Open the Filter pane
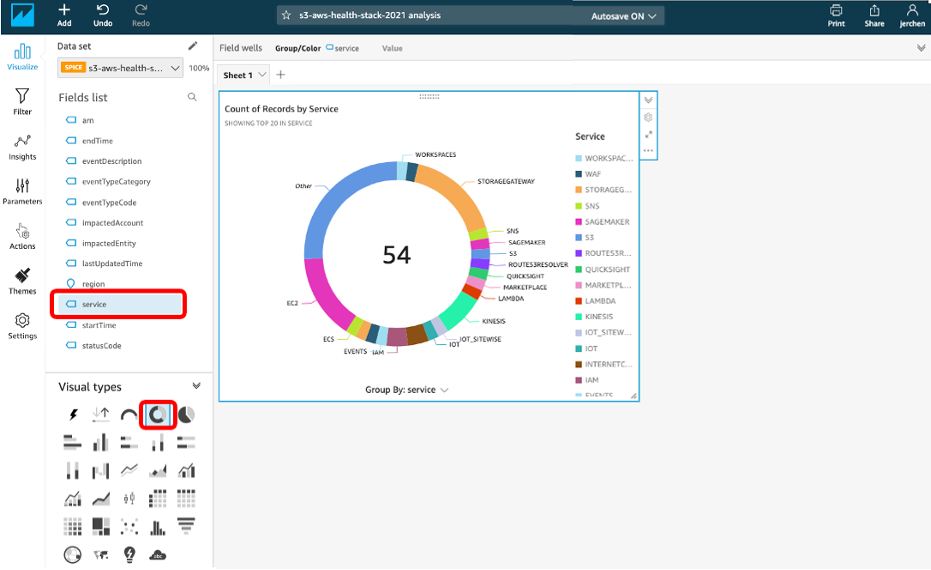931x570 pixels. pyautogui.click(x=23, y=102)
